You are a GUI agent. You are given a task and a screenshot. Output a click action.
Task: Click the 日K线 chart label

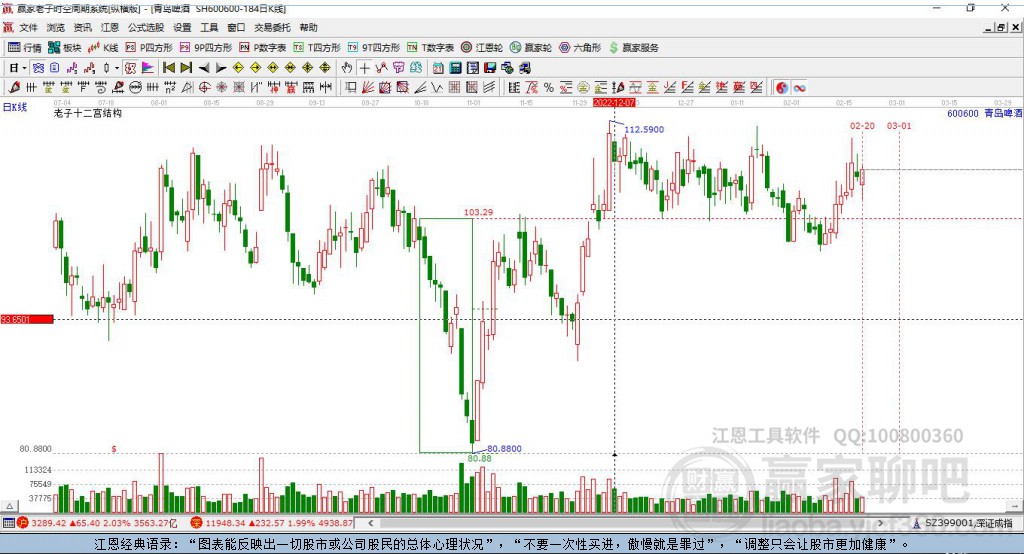[x=15, y=107]
